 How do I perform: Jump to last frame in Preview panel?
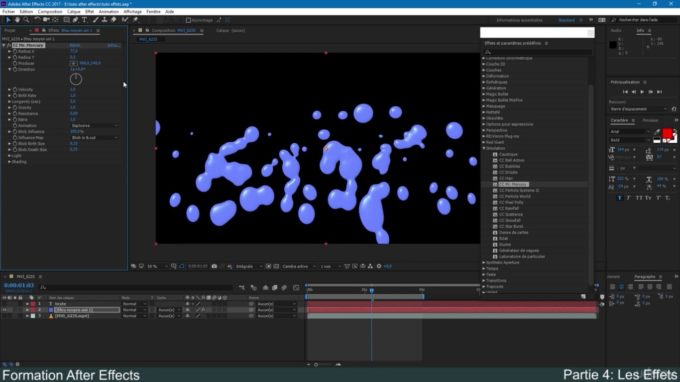coord(660,92)
